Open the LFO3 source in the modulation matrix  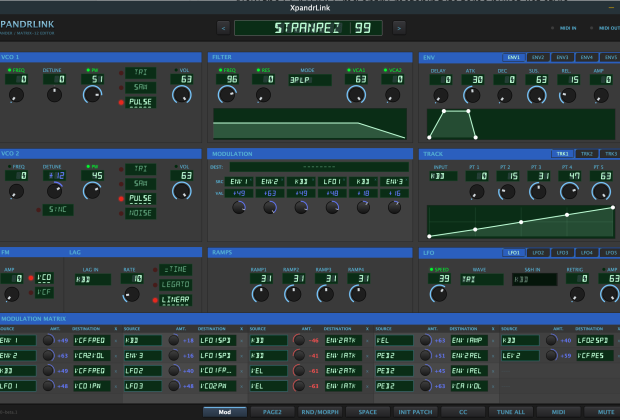[x=143, y=386]
